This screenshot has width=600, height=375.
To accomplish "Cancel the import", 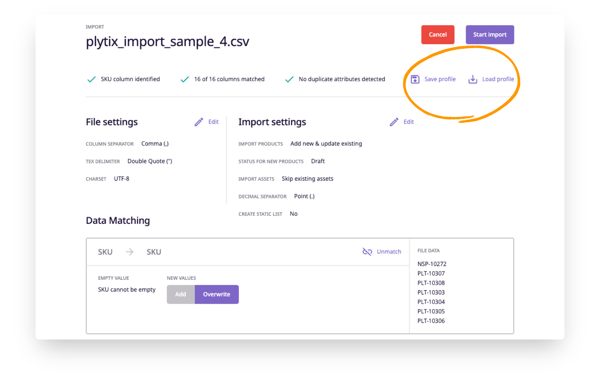I will tap(438, 35).
